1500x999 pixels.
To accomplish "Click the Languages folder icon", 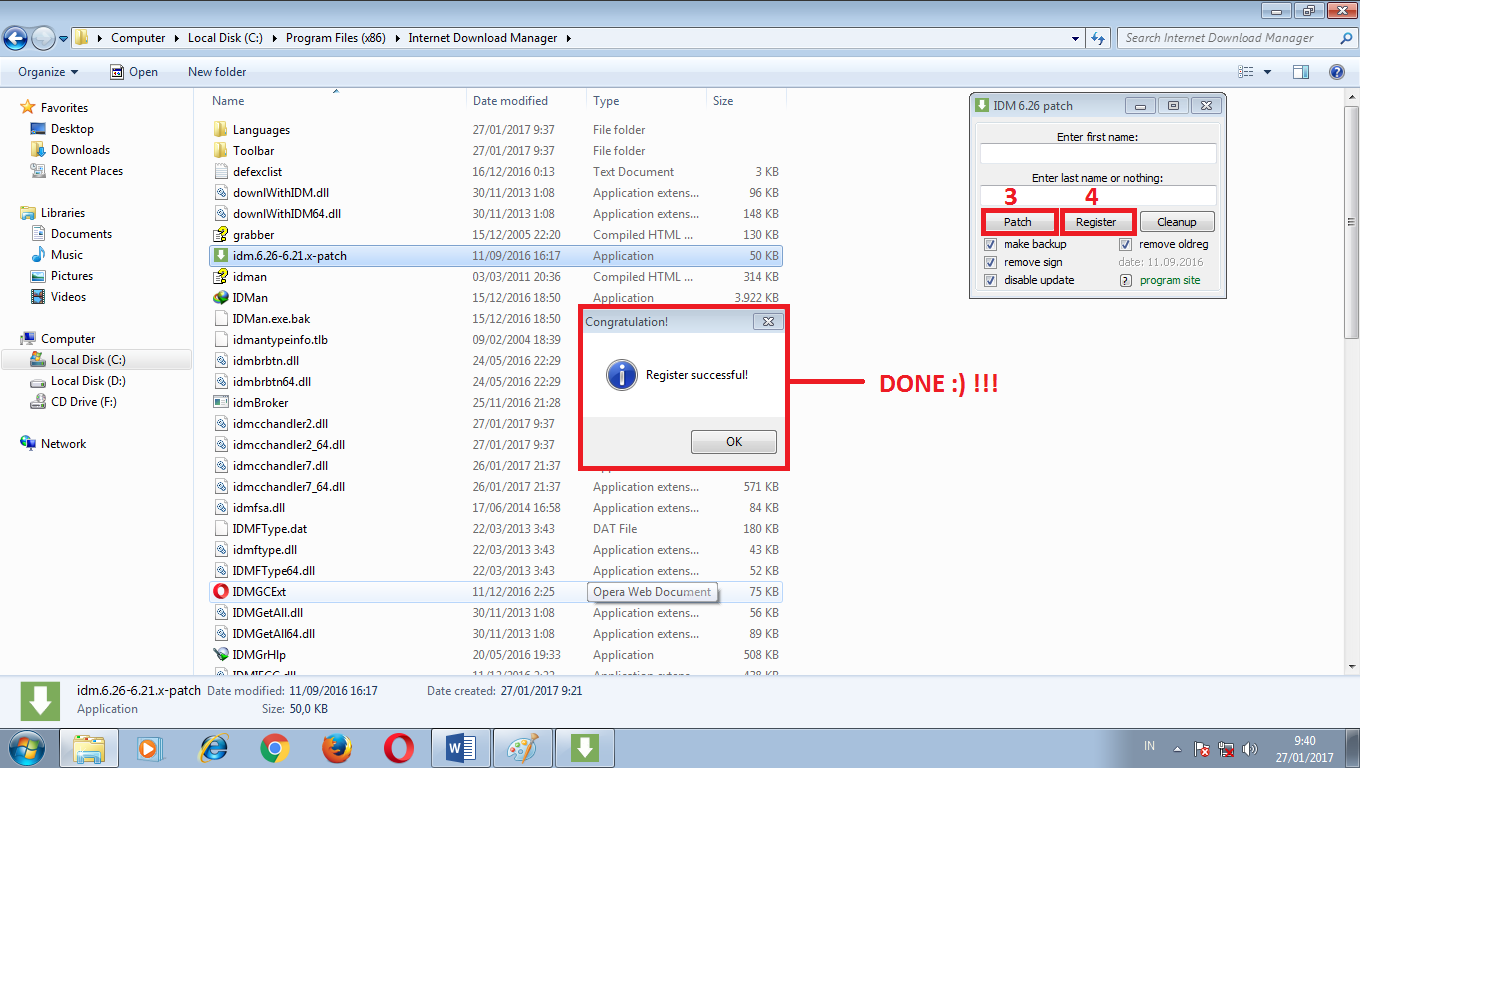I will pos(221,130).
